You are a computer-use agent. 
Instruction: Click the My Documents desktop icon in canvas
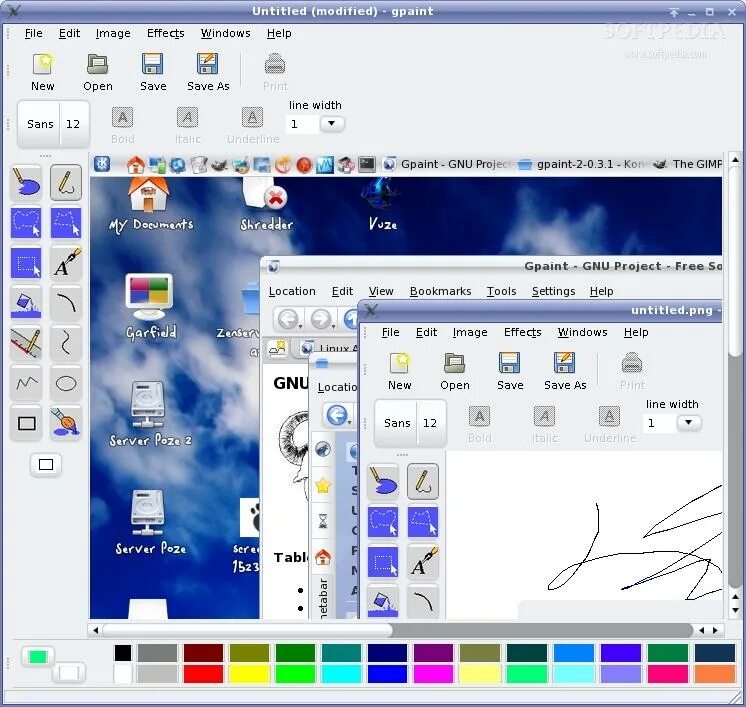(x=151, y=206)
